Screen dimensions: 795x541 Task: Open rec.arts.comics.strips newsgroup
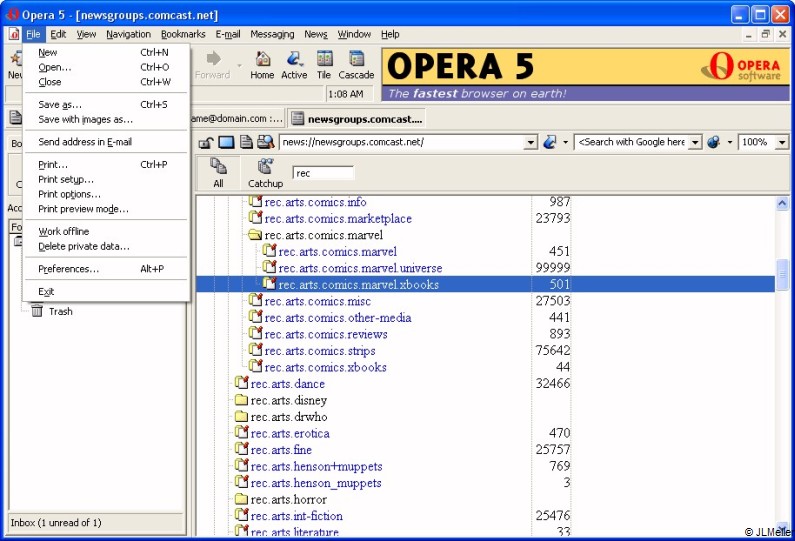[x=320, y=351]
